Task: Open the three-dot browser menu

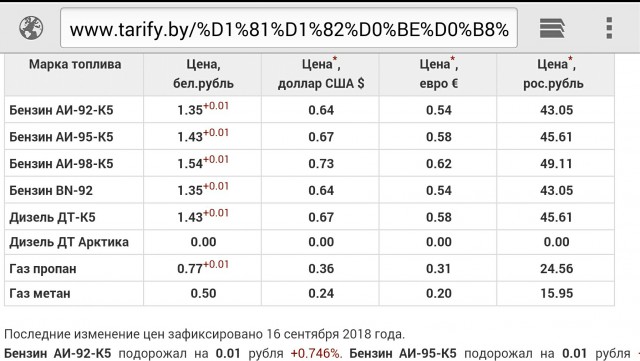Action: [609, 28]
